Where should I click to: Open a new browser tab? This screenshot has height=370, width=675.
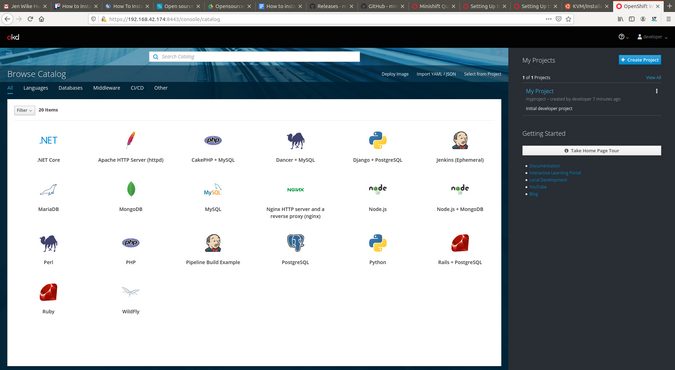point(669,6)
